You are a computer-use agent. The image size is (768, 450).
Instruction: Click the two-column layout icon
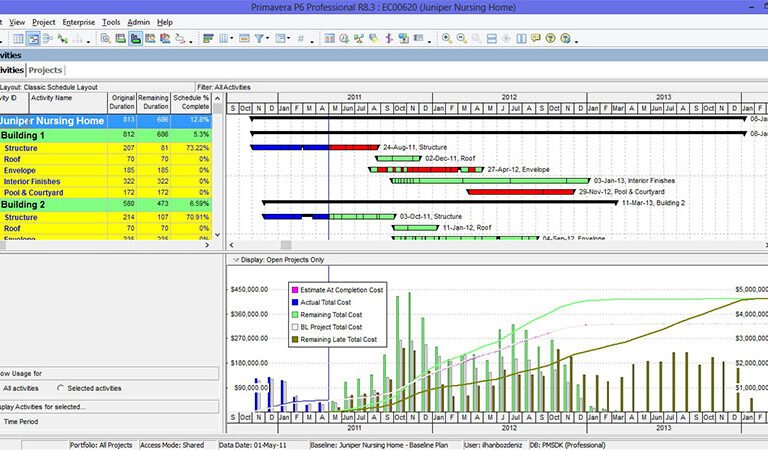pyautogui.click(x=521, y=38)
